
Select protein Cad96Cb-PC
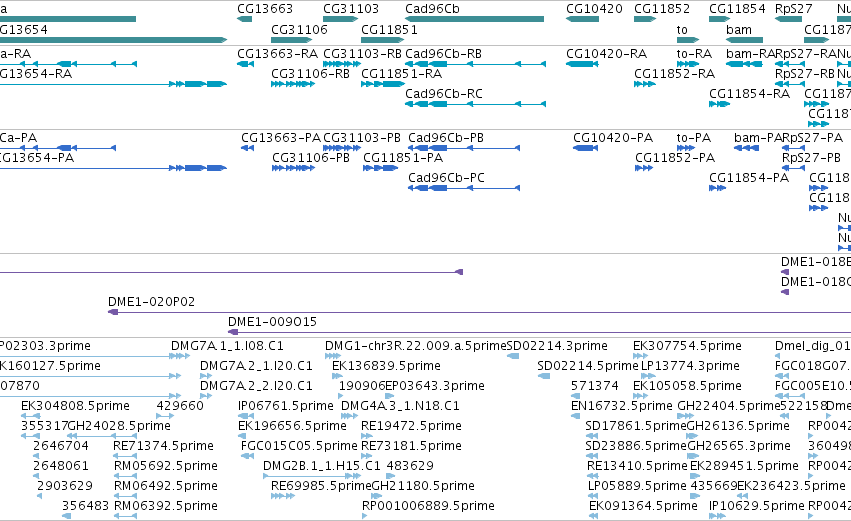[464, 188]
